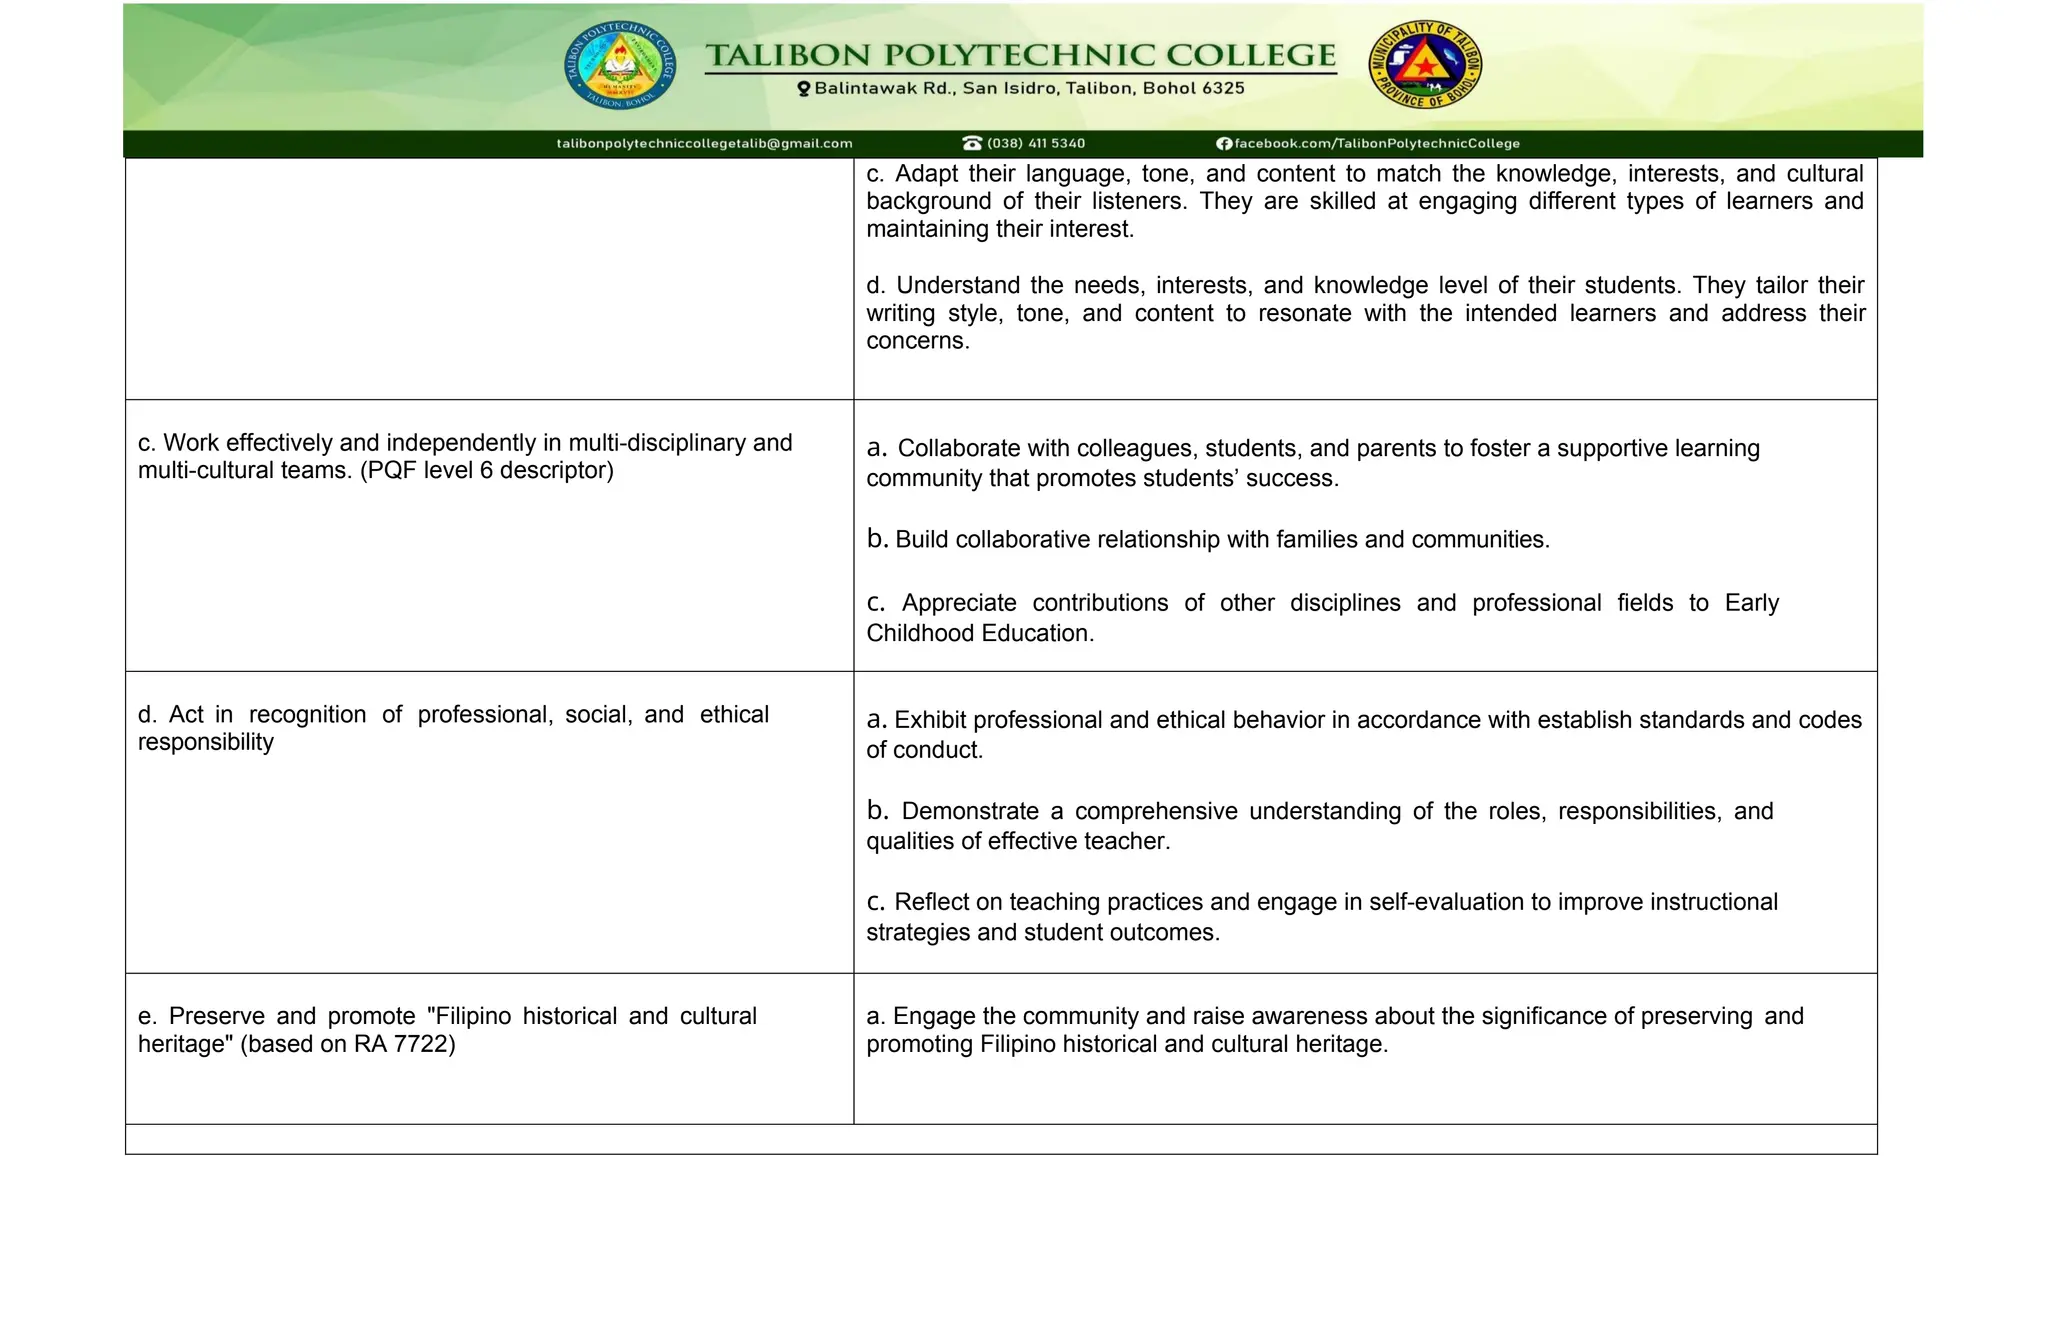Click the 'Act in recognition of professional' cell
This screenshot has height=1339, width=2048.
(453, 728)
